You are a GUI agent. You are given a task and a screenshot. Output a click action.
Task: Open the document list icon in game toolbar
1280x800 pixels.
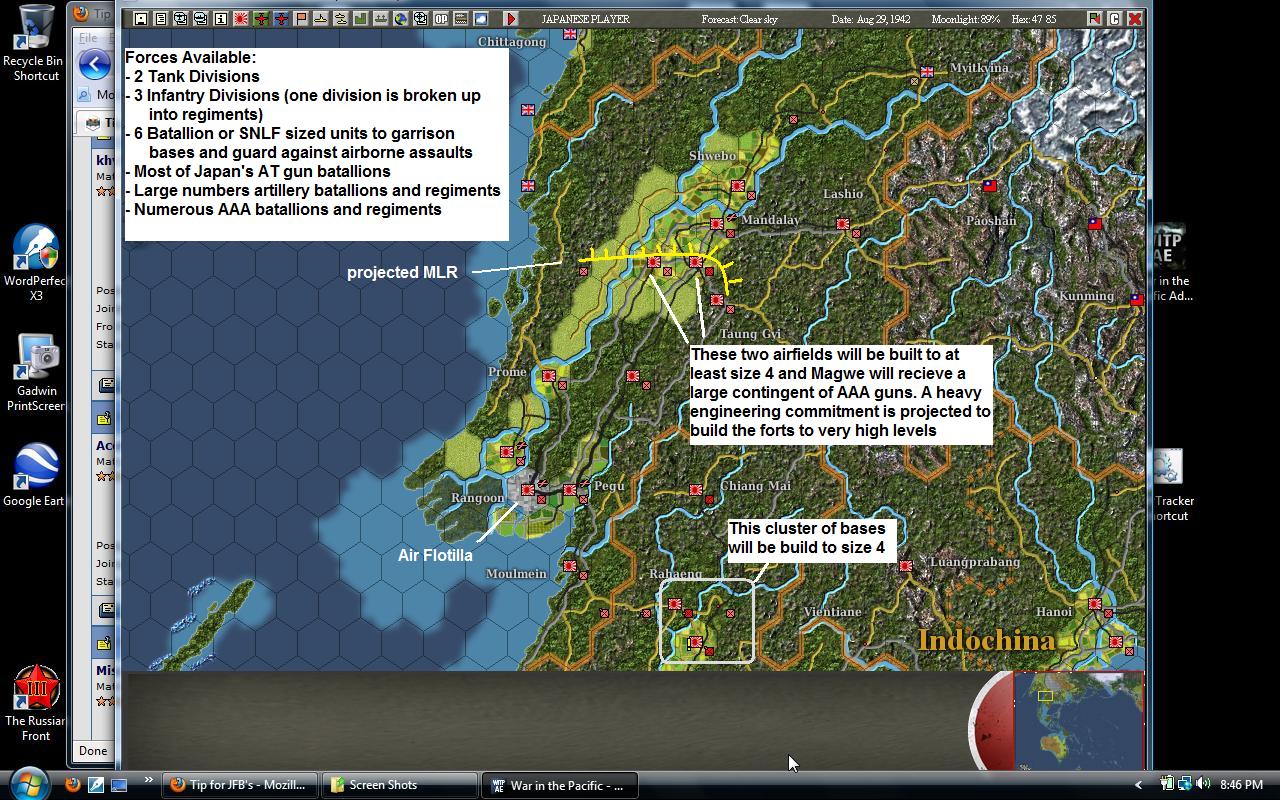(x=161, y=18)
